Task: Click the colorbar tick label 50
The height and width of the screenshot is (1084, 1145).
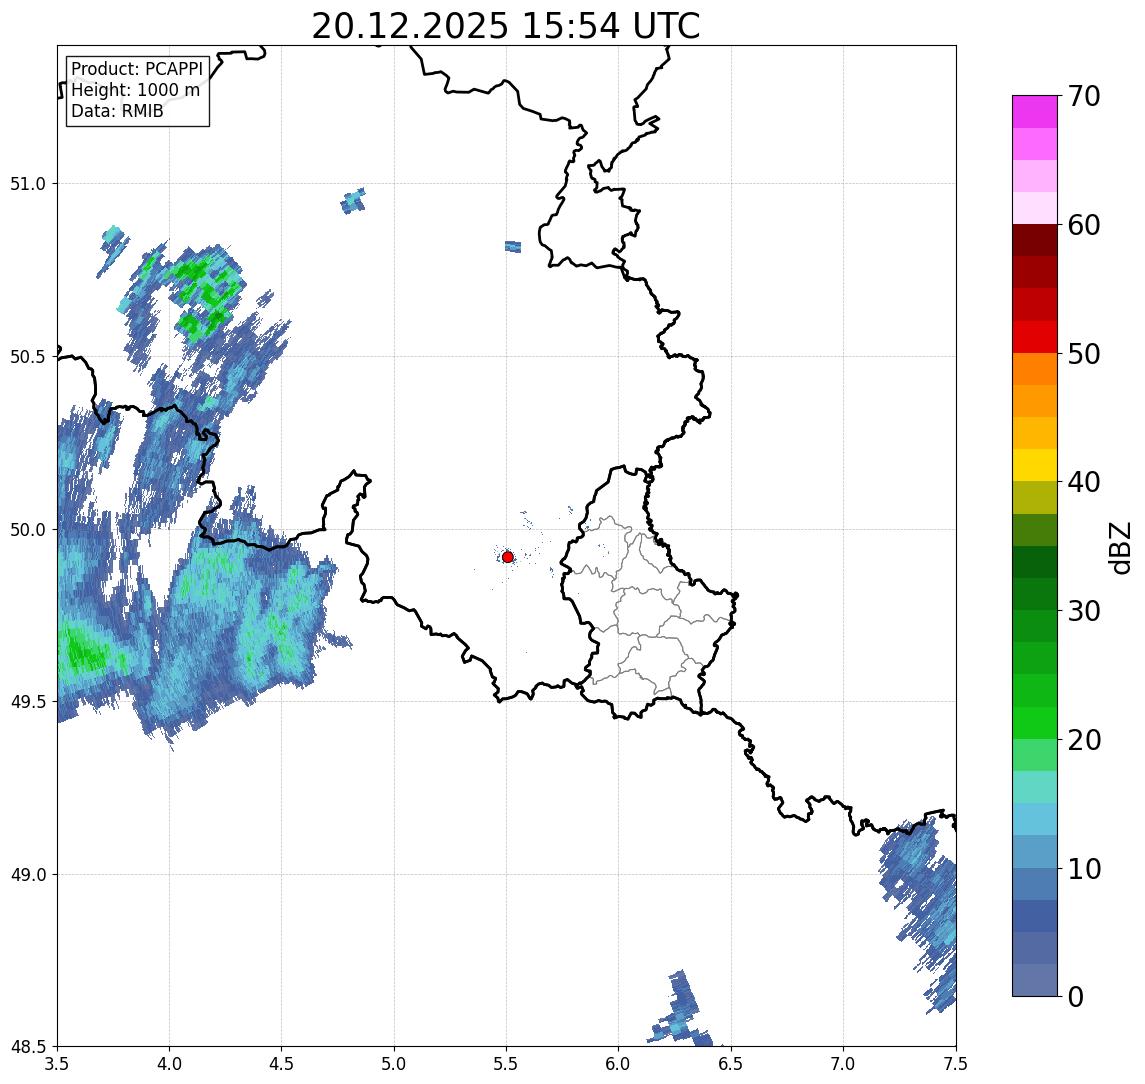Action: pos(1084,354)
